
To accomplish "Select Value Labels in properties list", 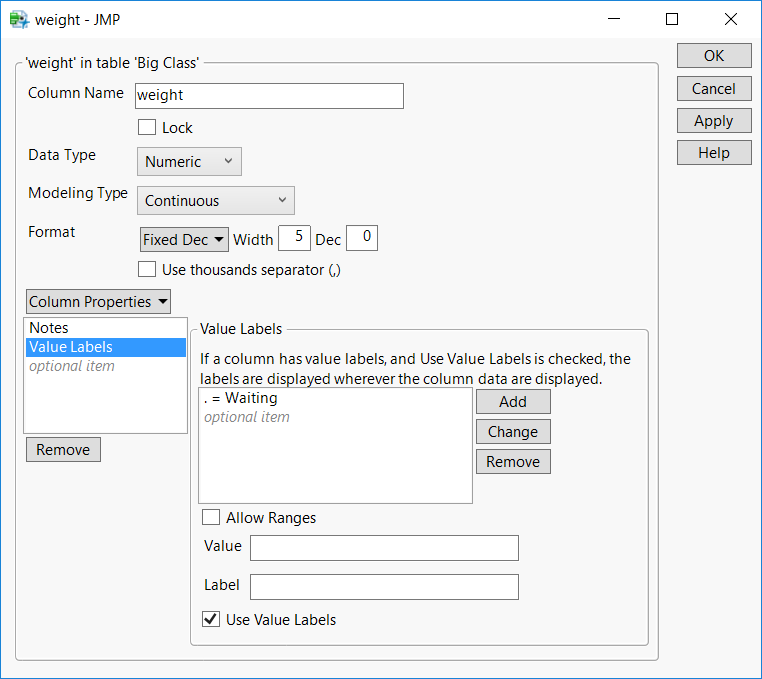I will [x=71, y=347].
